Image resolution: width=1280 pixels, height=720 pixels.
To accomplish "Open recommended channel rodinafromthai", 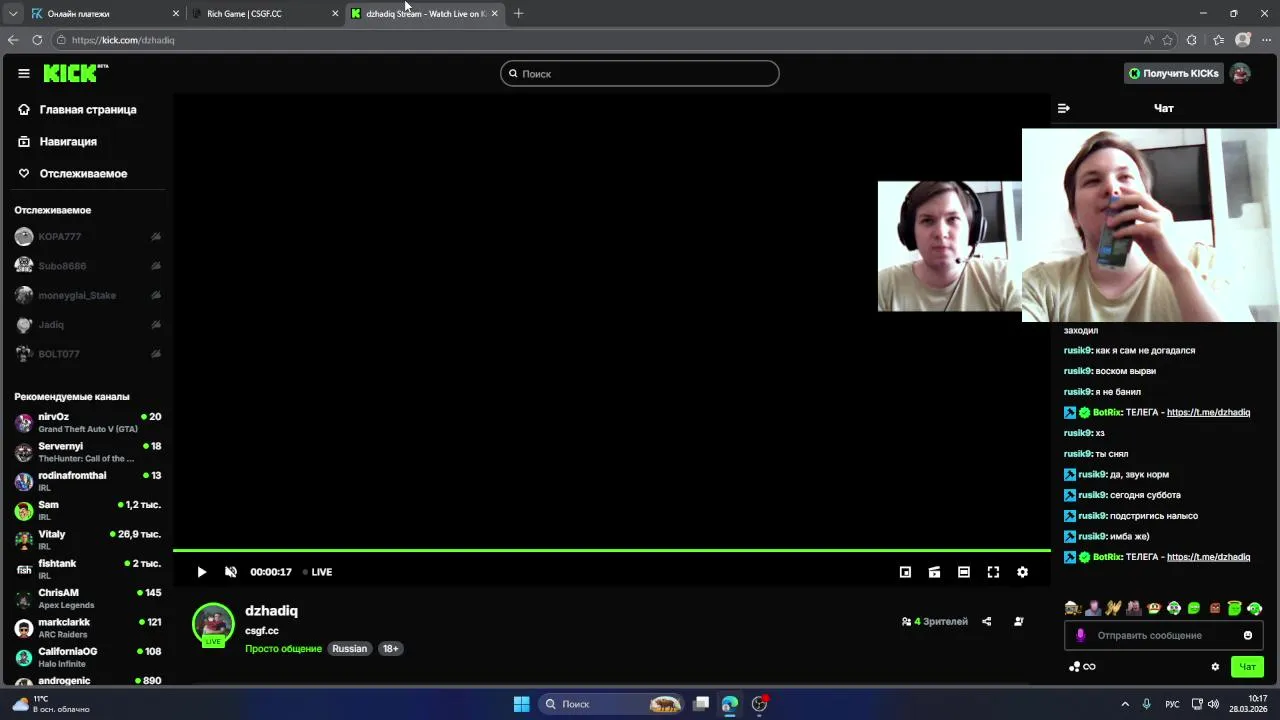I will (x=88, y=481).
